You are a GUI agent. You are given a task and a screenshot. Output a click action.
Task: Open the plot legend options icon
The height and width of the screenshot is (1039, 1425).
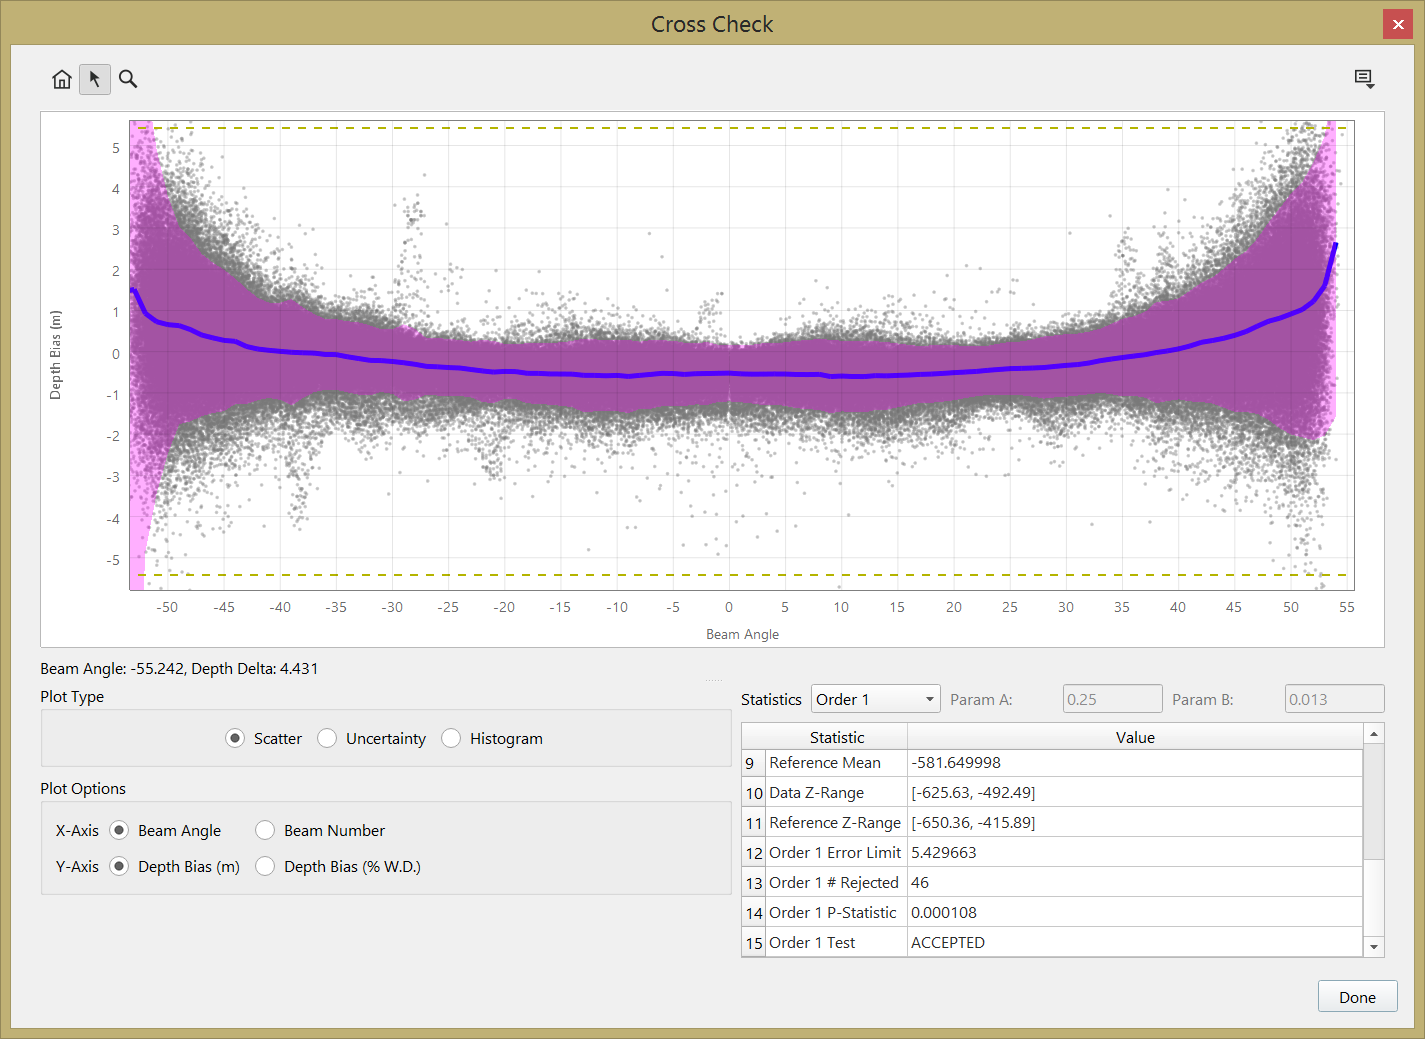[x=1364, y=79]
